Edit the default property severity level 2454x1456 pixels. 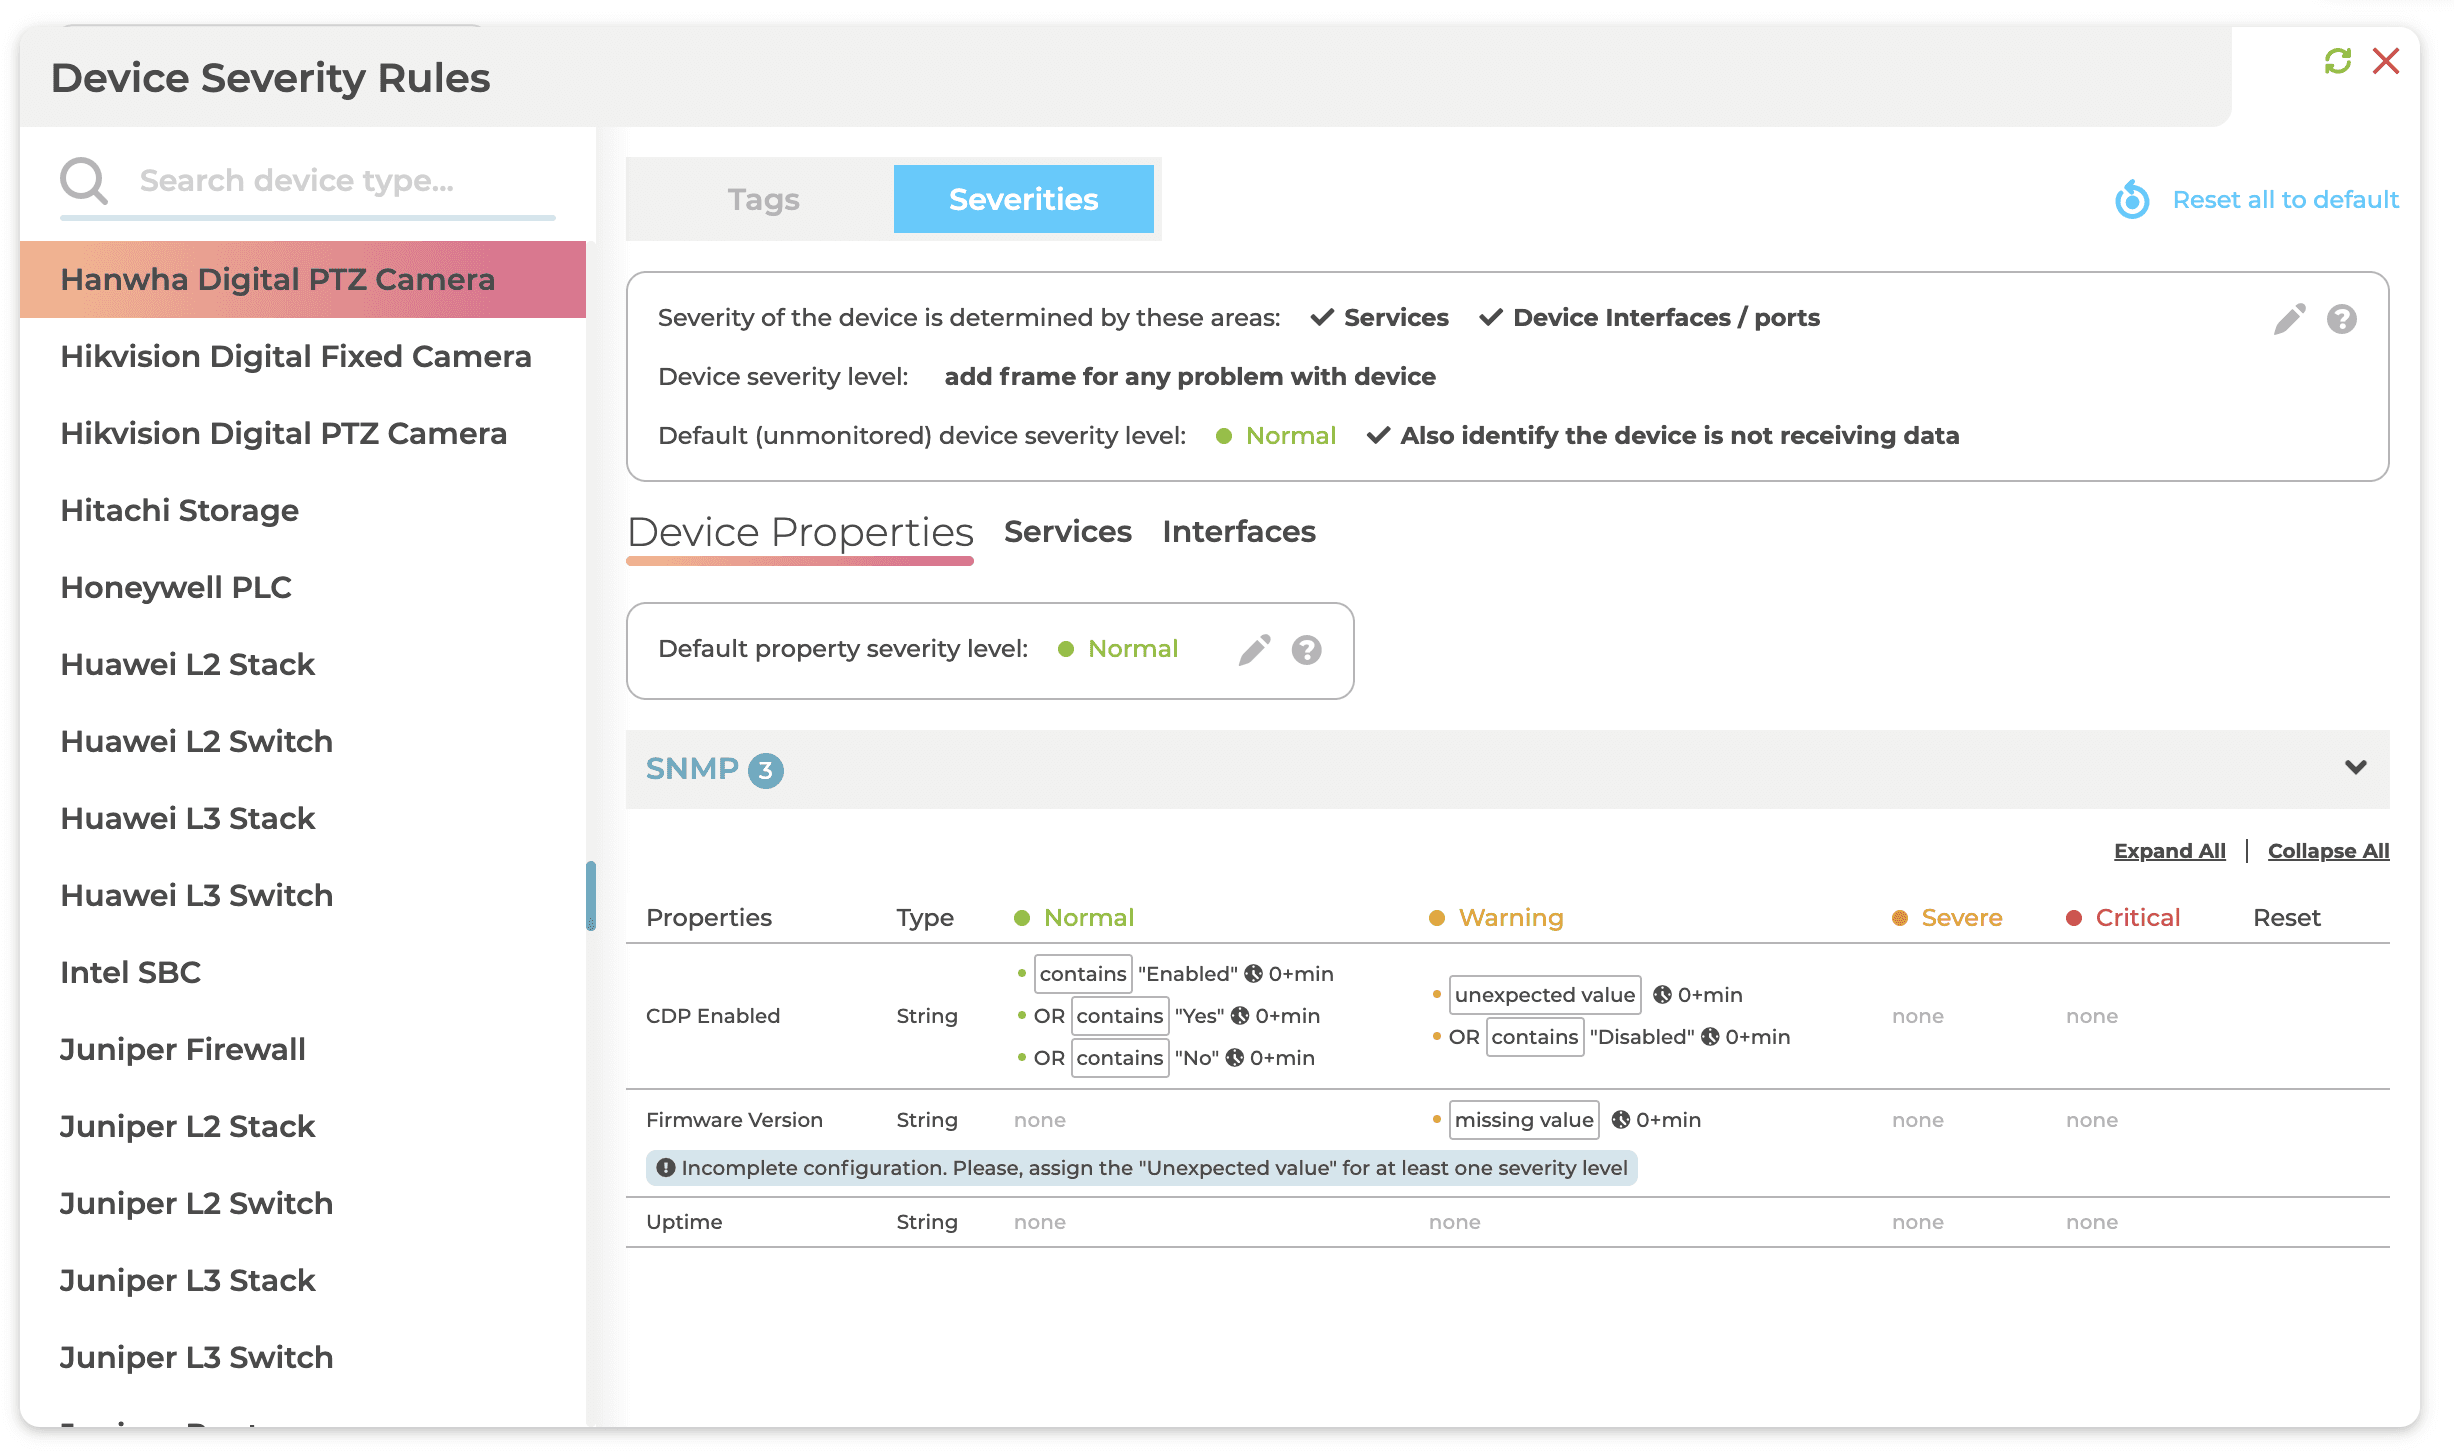(x=1254, y=650)
